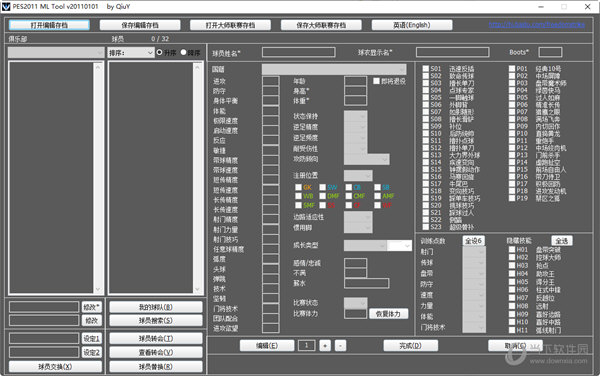Click the 全设6 button
Image resolution: width=600 pixels, height=376 pixels.
click(x=473, y=241)
